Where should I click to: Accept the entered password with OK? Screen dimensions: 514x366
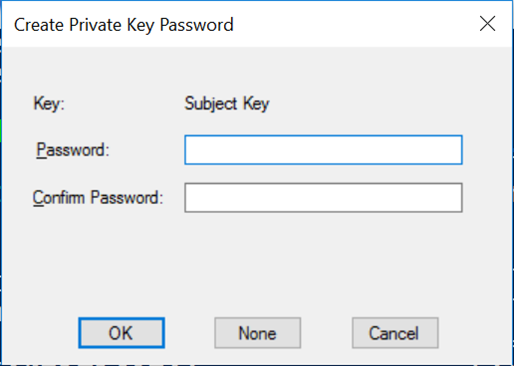tap(121, 333)
